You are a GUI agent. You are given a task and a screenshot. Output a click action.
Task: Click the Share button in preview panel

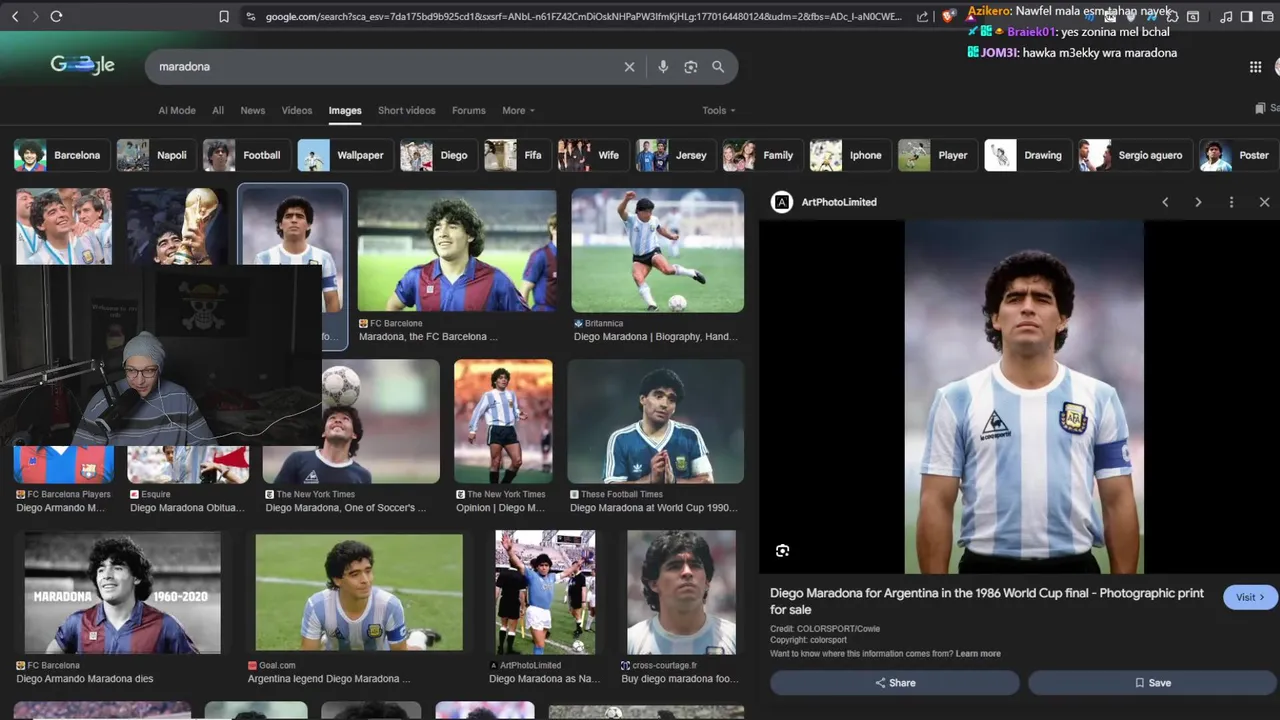click(x=895, y=683)
